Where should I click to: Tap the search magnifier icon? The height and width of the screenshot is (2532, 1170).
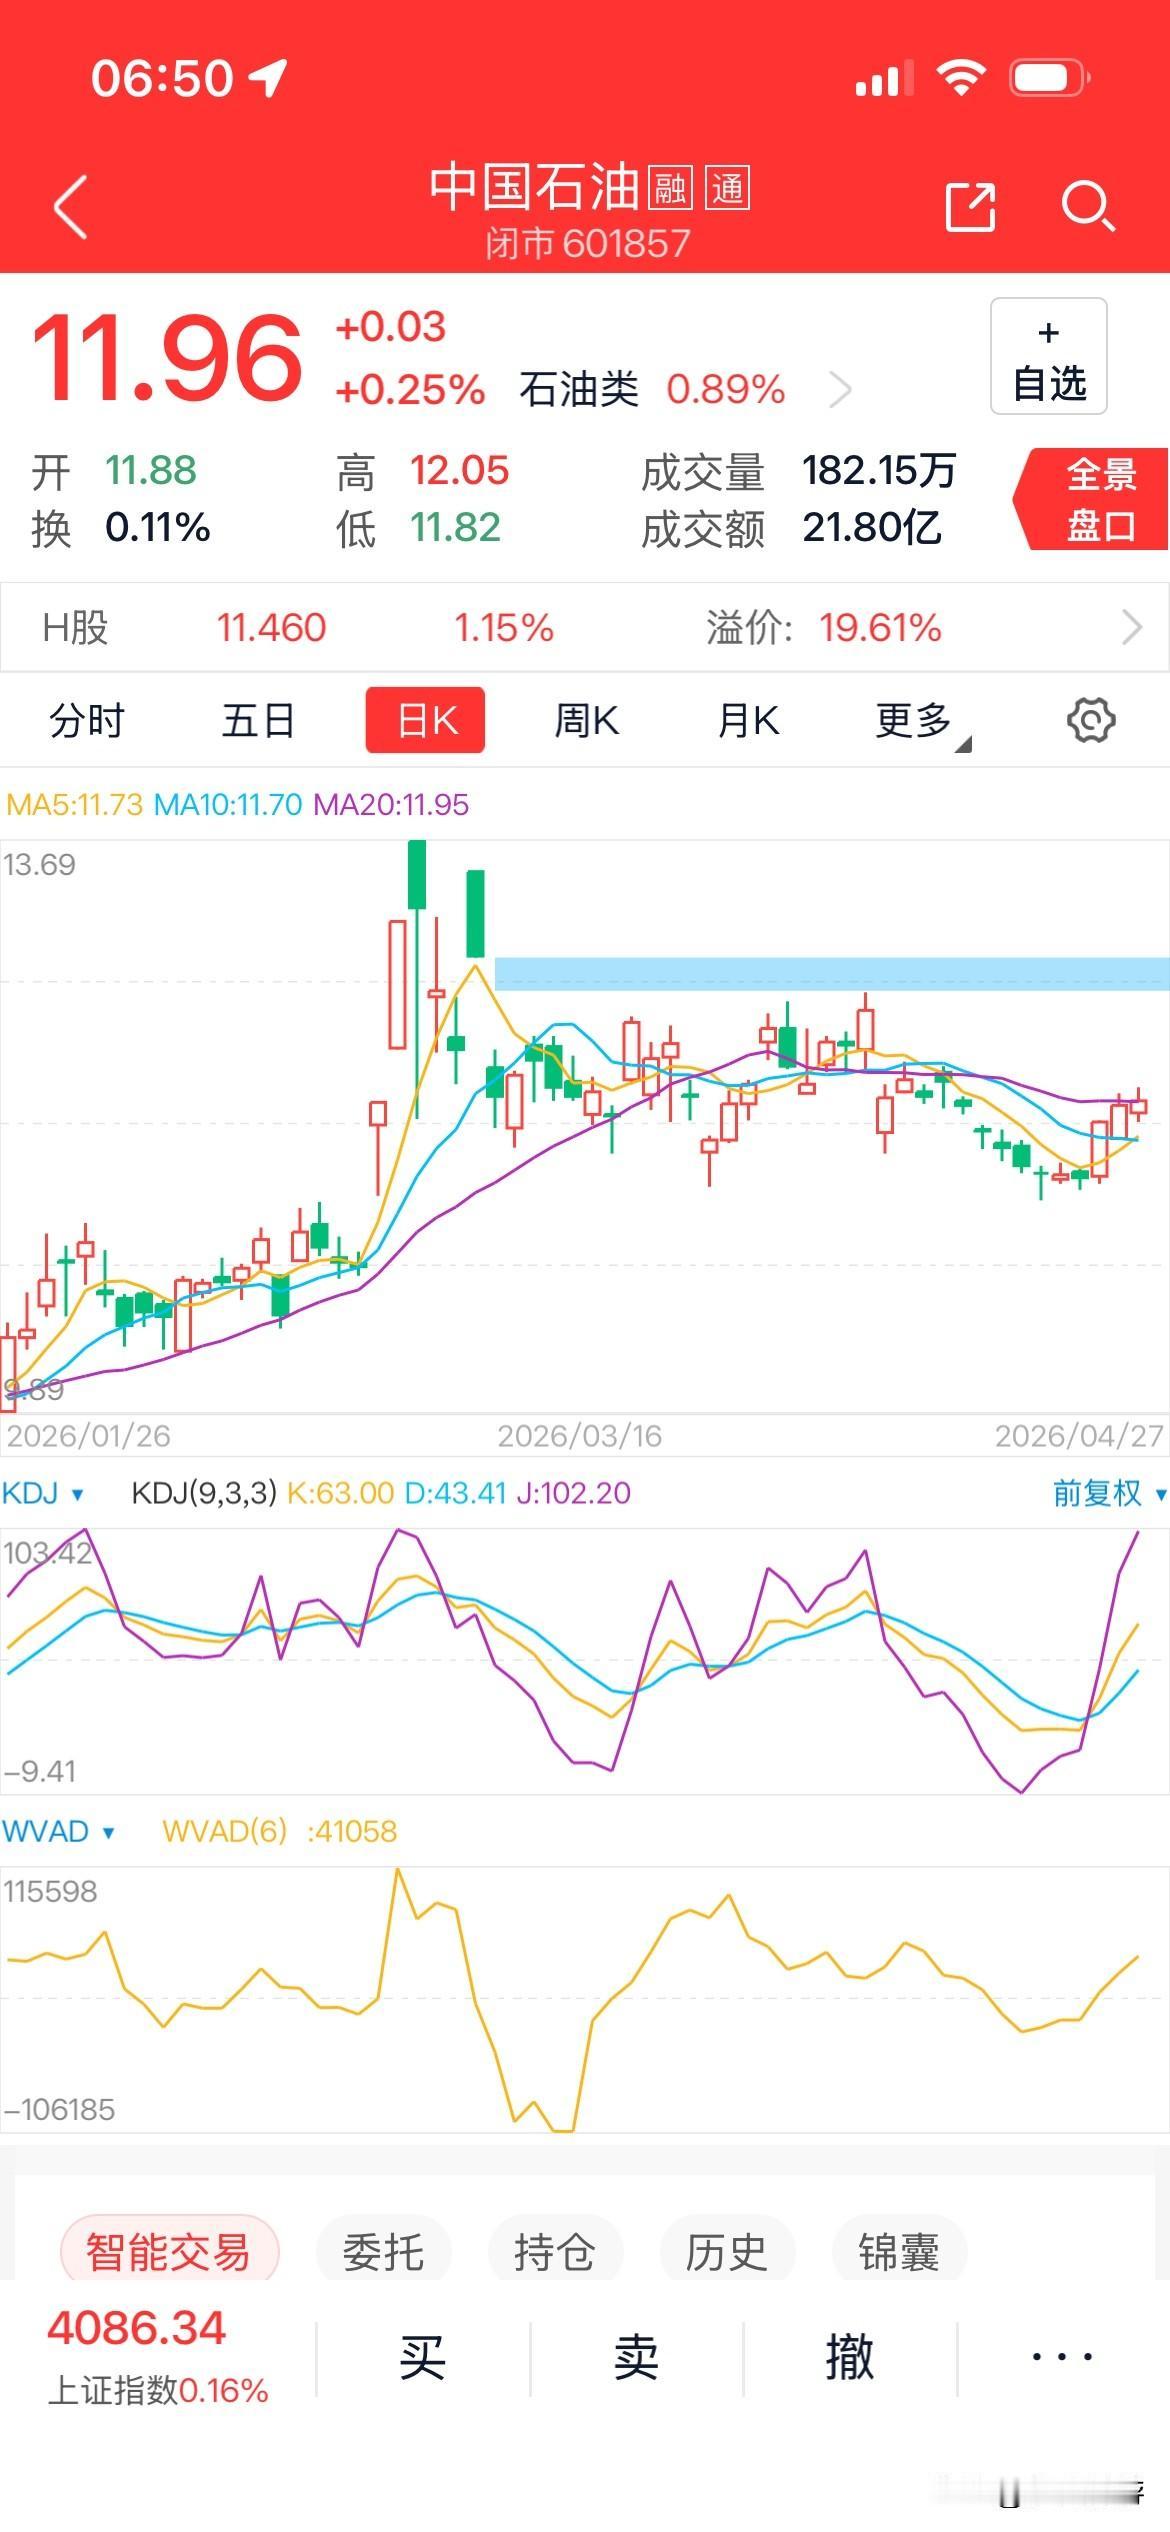pyautogui.click(x=1087, y=207)
